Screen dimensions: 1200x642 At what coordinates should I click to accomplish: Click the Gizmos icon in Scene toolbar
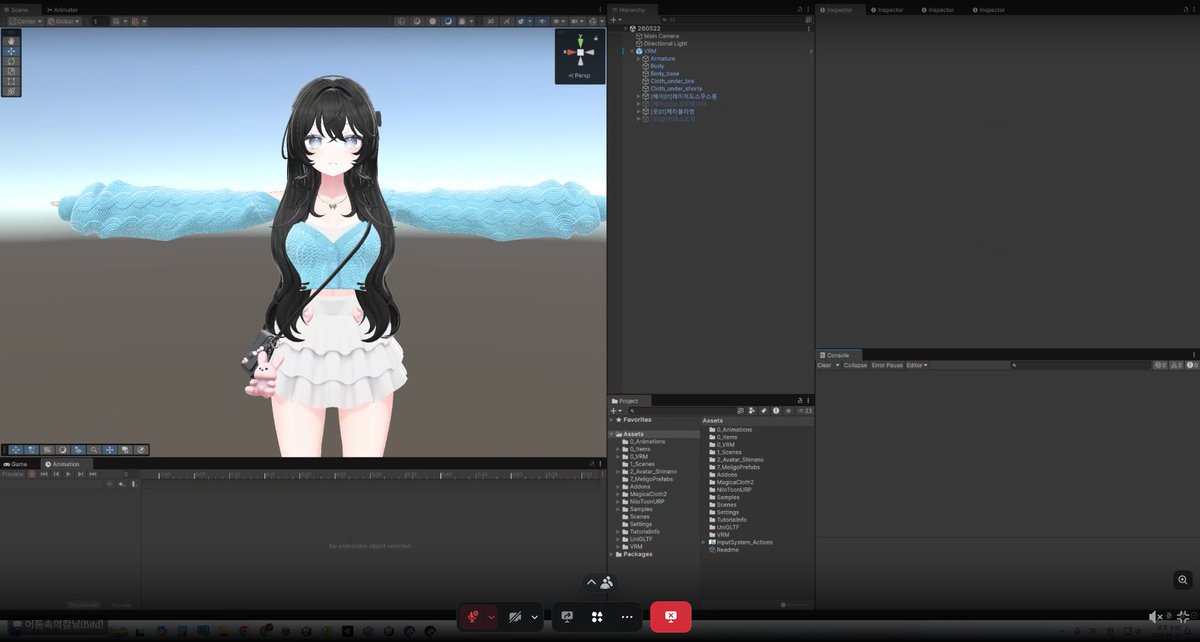click(x=593, y=21)
